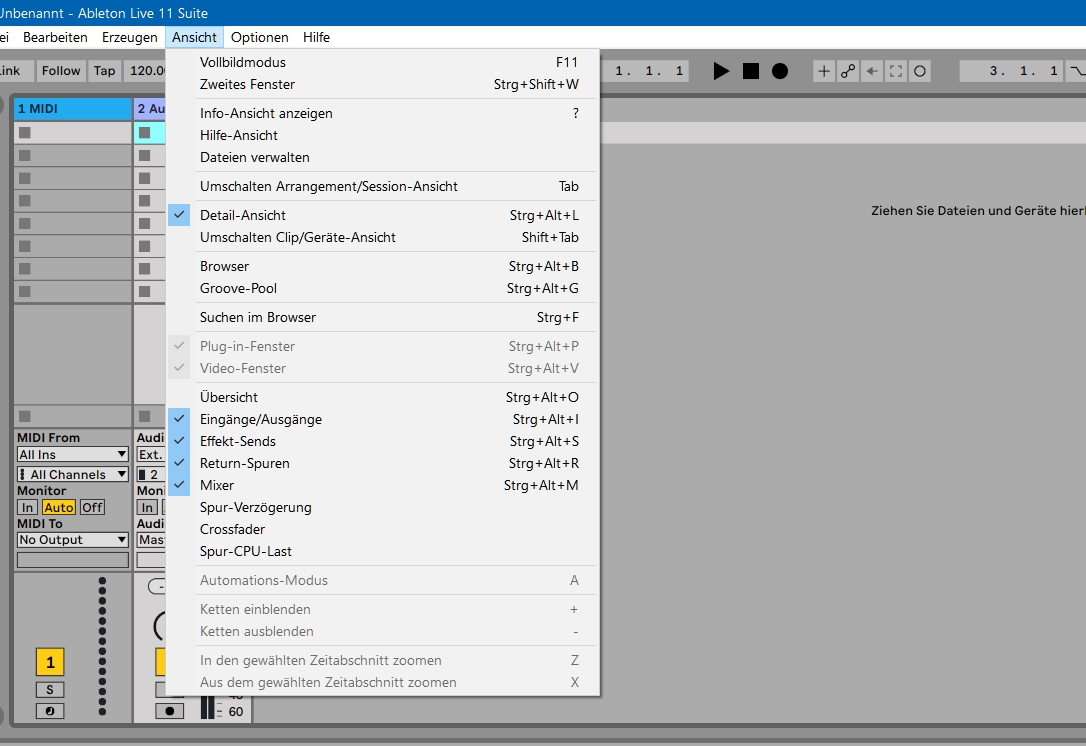The height and width of the screenshot is (746, 1086).
Task: Click the Stop button in transport
Action: [751, 71]
